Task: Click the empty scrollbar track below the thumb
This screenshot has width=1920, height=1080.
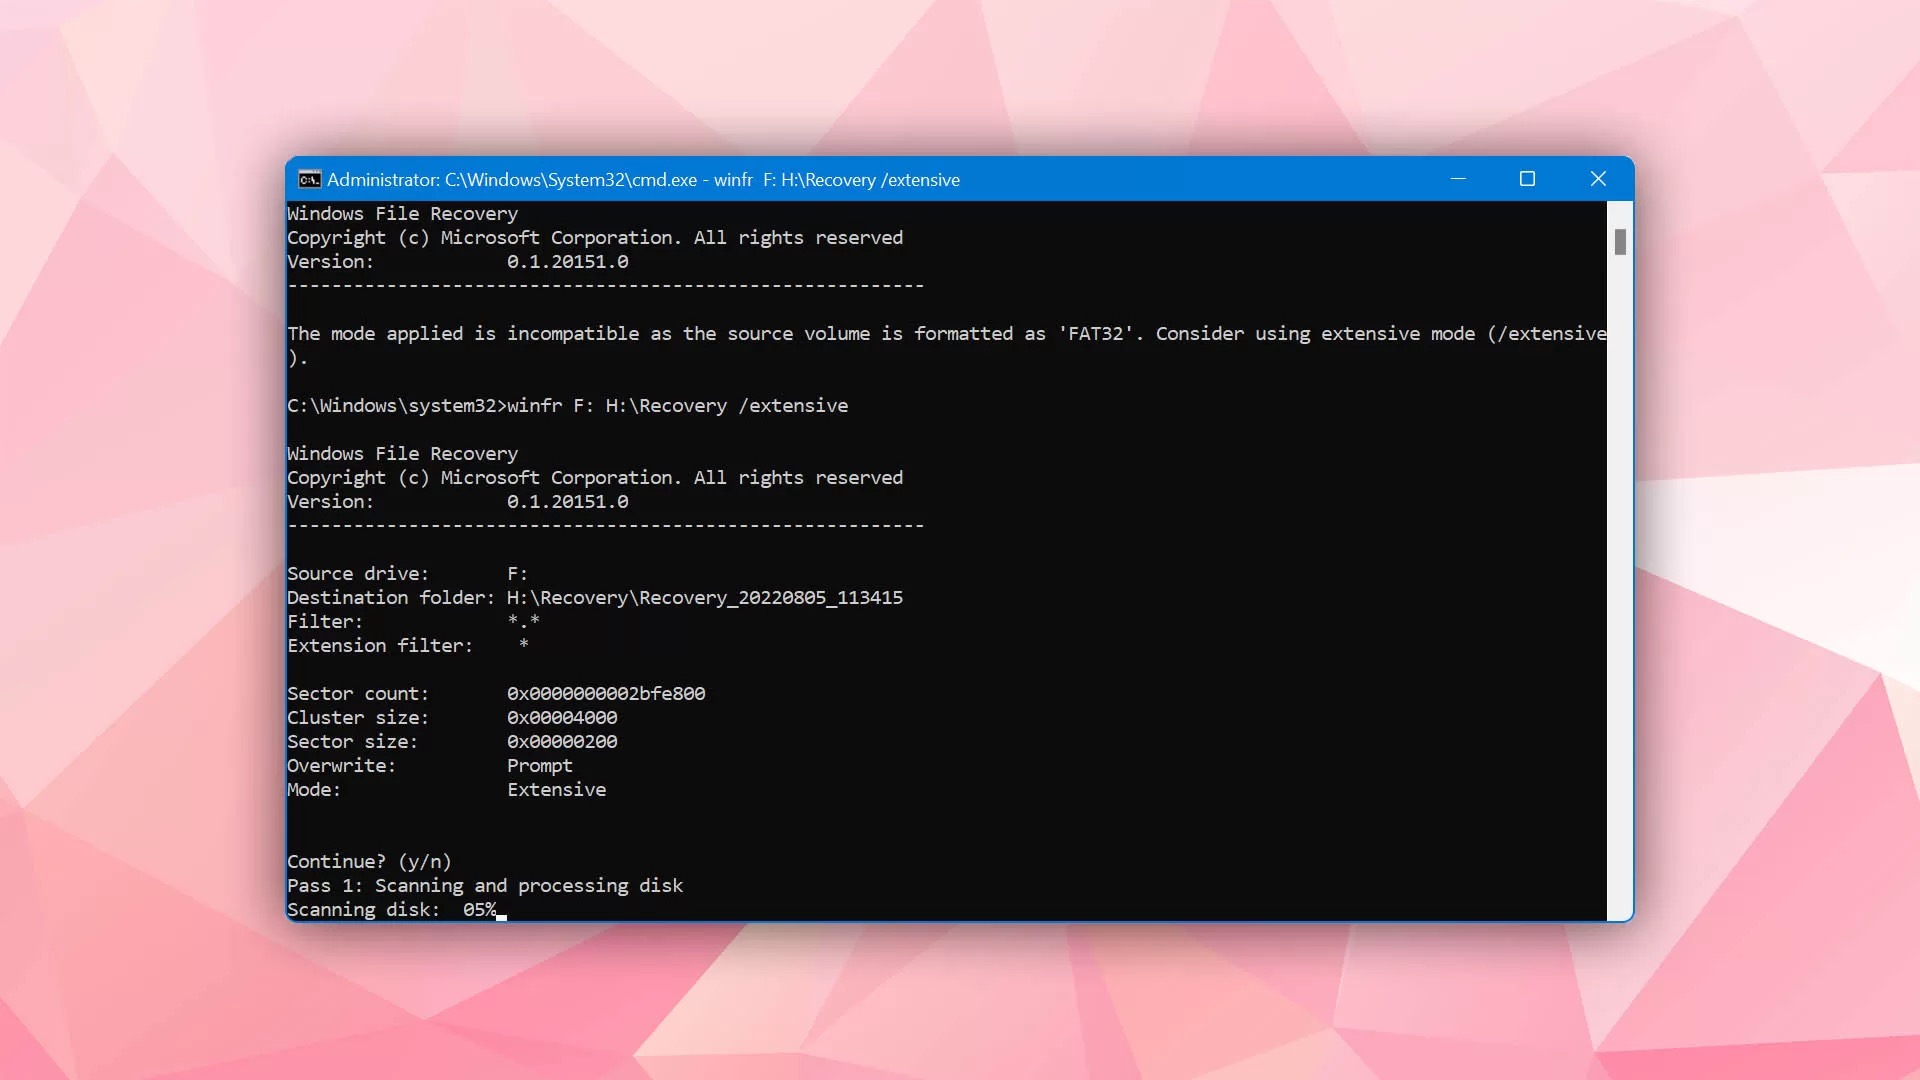Action: (x=1620, y=590)
